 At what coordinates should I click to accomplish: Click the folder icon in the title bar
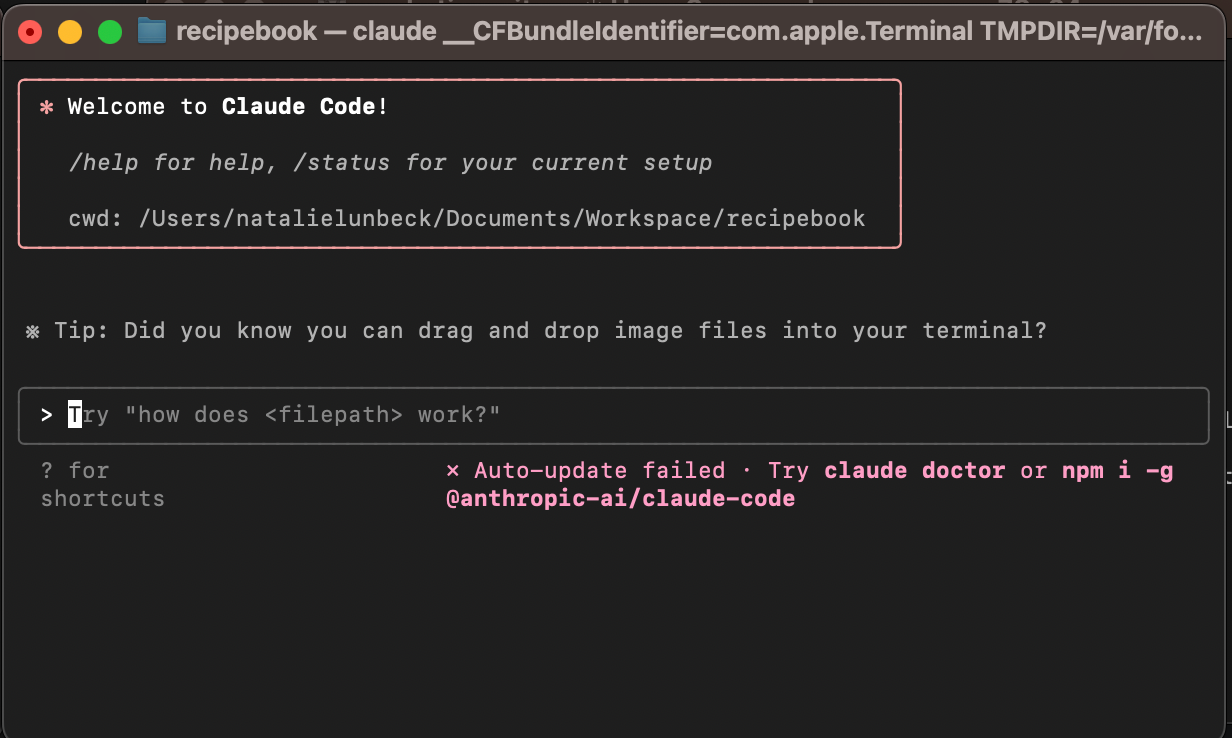pyautogui.click(x=151, y=31)
